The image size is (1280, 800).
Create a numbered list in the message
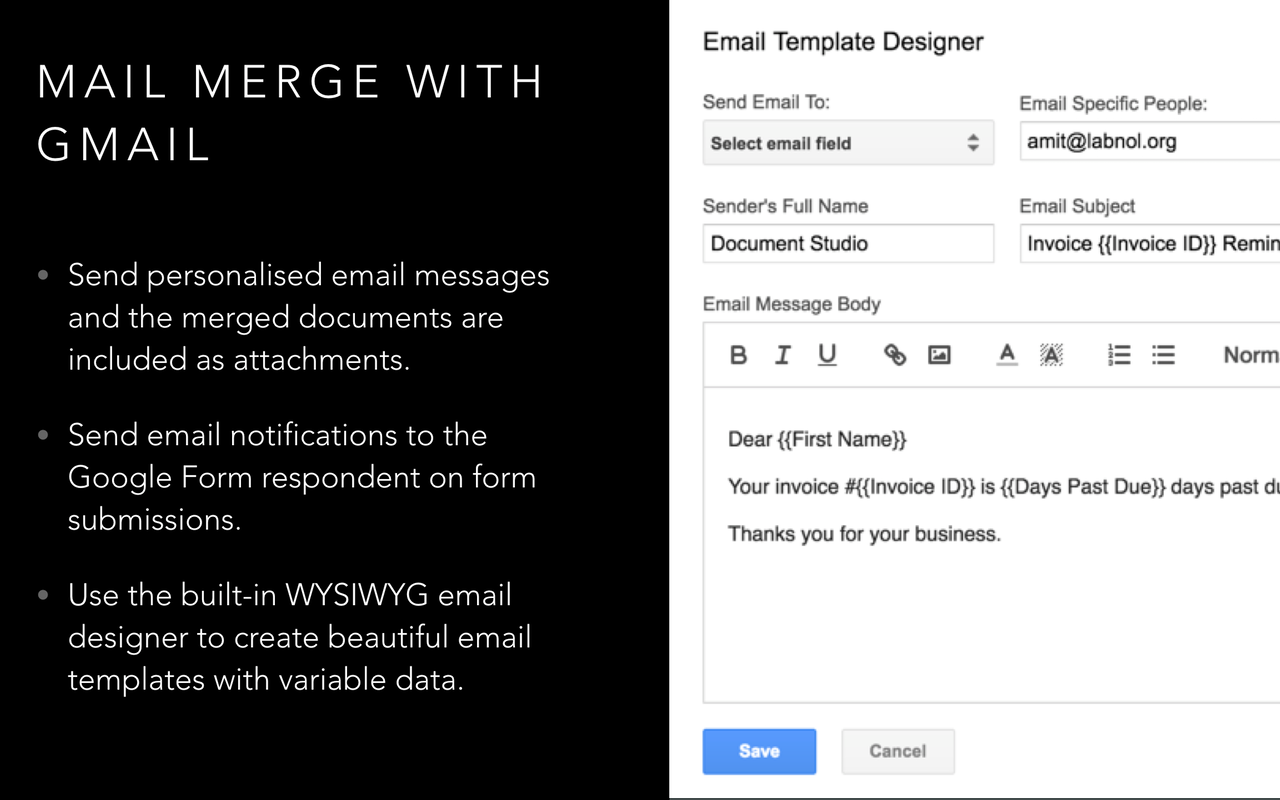point(1119,355)
